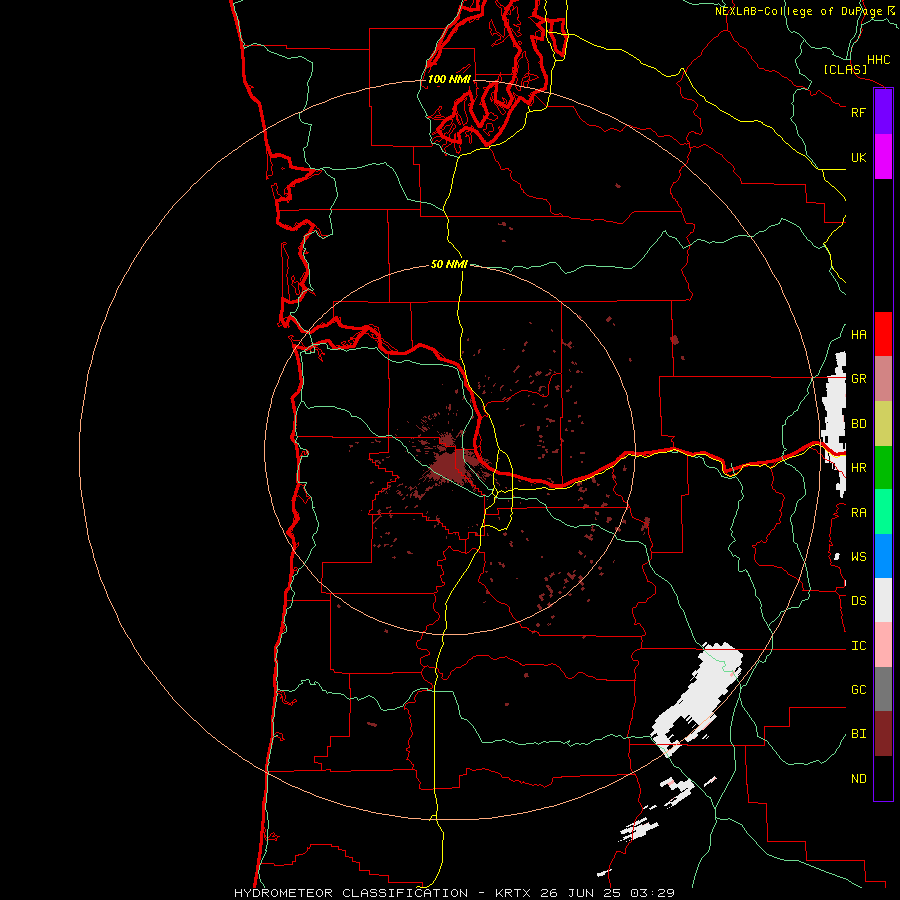Click the white DS legend swatch

[883, 600]
